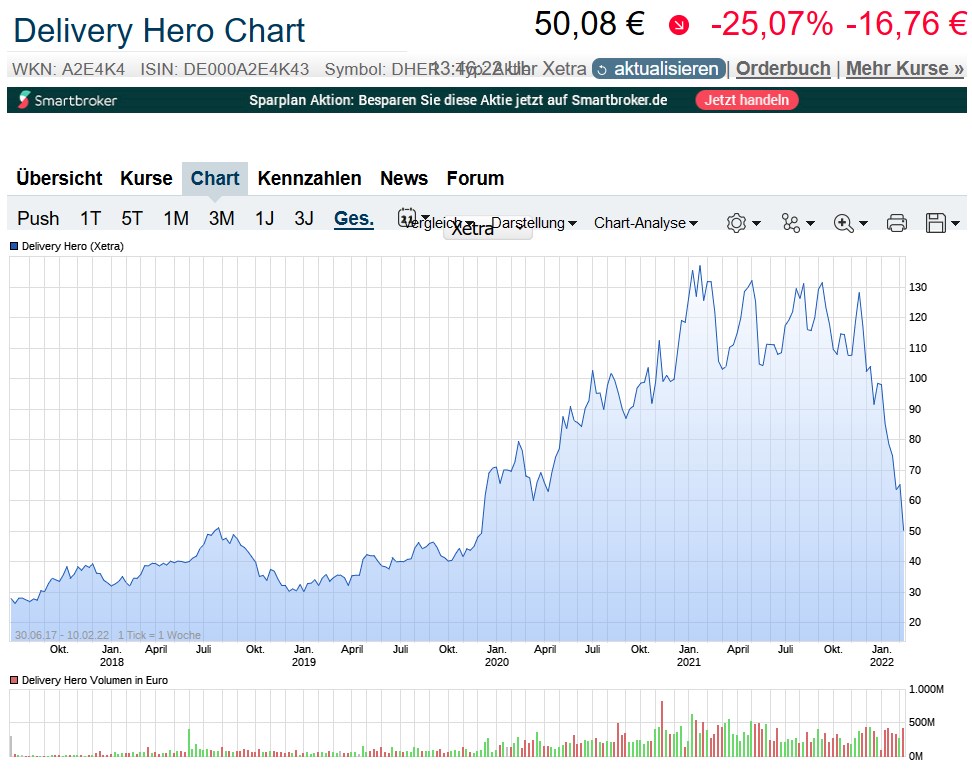Click the aktualisieren refresh button

(658, 68)
